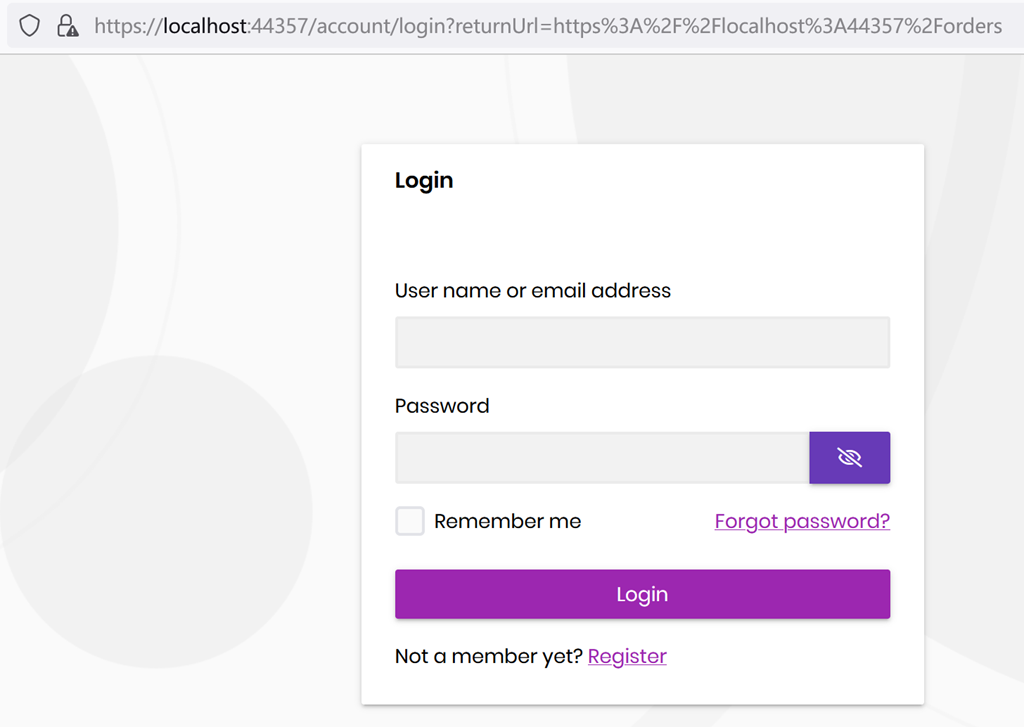Show password using the crossed-eye button
This screenshot has height=727, width=1024.
[x=849, y=458]
